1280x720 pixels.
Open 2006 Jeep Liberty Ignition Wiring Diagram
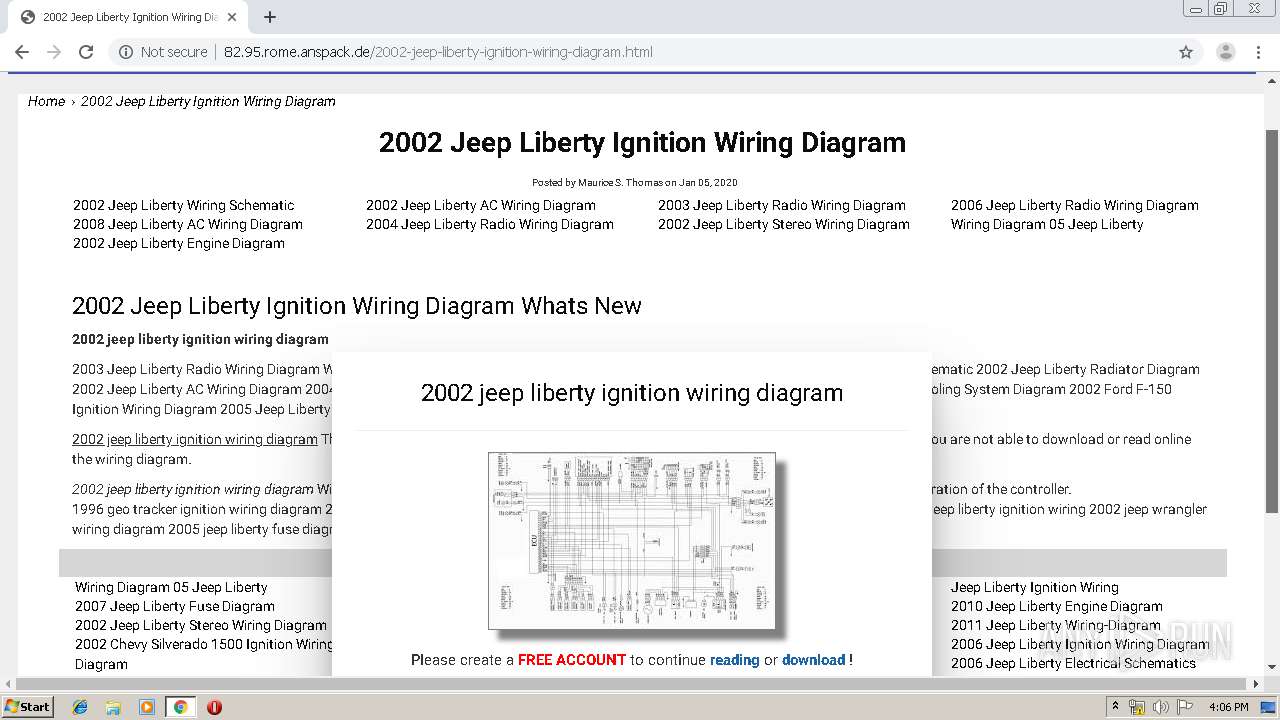click(x=1080, y=644)
